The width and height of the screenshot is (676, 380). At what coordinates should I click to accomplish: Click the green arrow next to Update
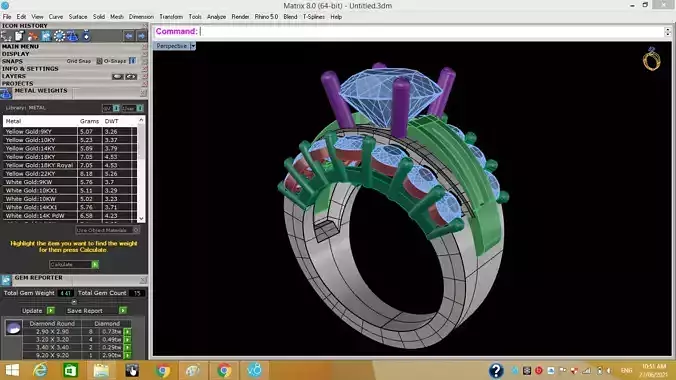pyautogui.click(x=50, y=311)
